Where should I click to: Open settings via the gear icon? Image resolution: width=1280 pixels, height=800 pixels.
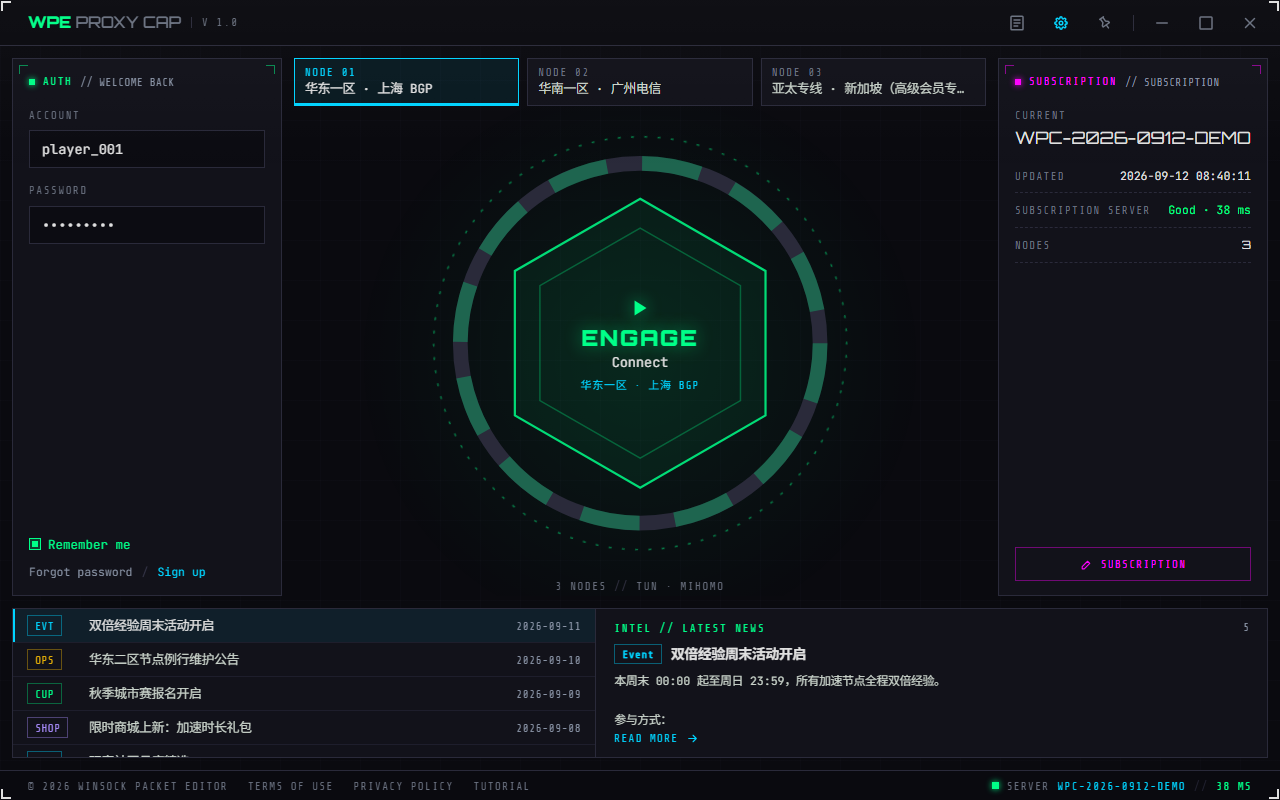[x=1061, y=23]
